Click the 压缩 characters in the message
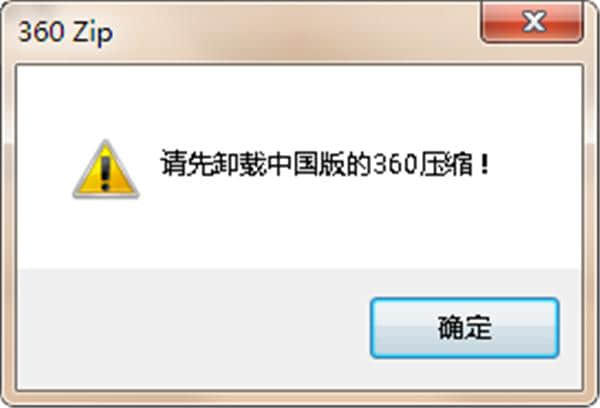The height and width of the screenshot is (408, 600). 446,165
